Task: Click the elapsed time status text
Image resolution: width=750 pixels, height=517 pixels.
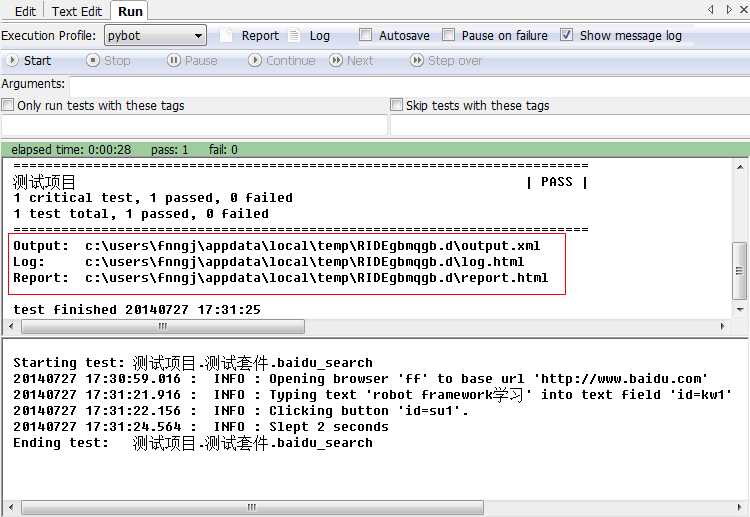Action: point(71,150)
